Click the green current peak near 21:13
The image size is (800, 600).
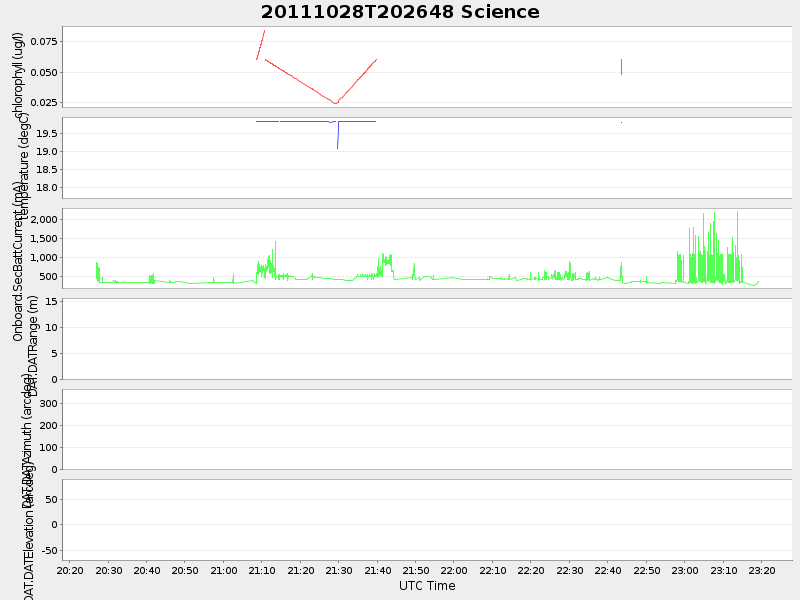click(276, 259)
